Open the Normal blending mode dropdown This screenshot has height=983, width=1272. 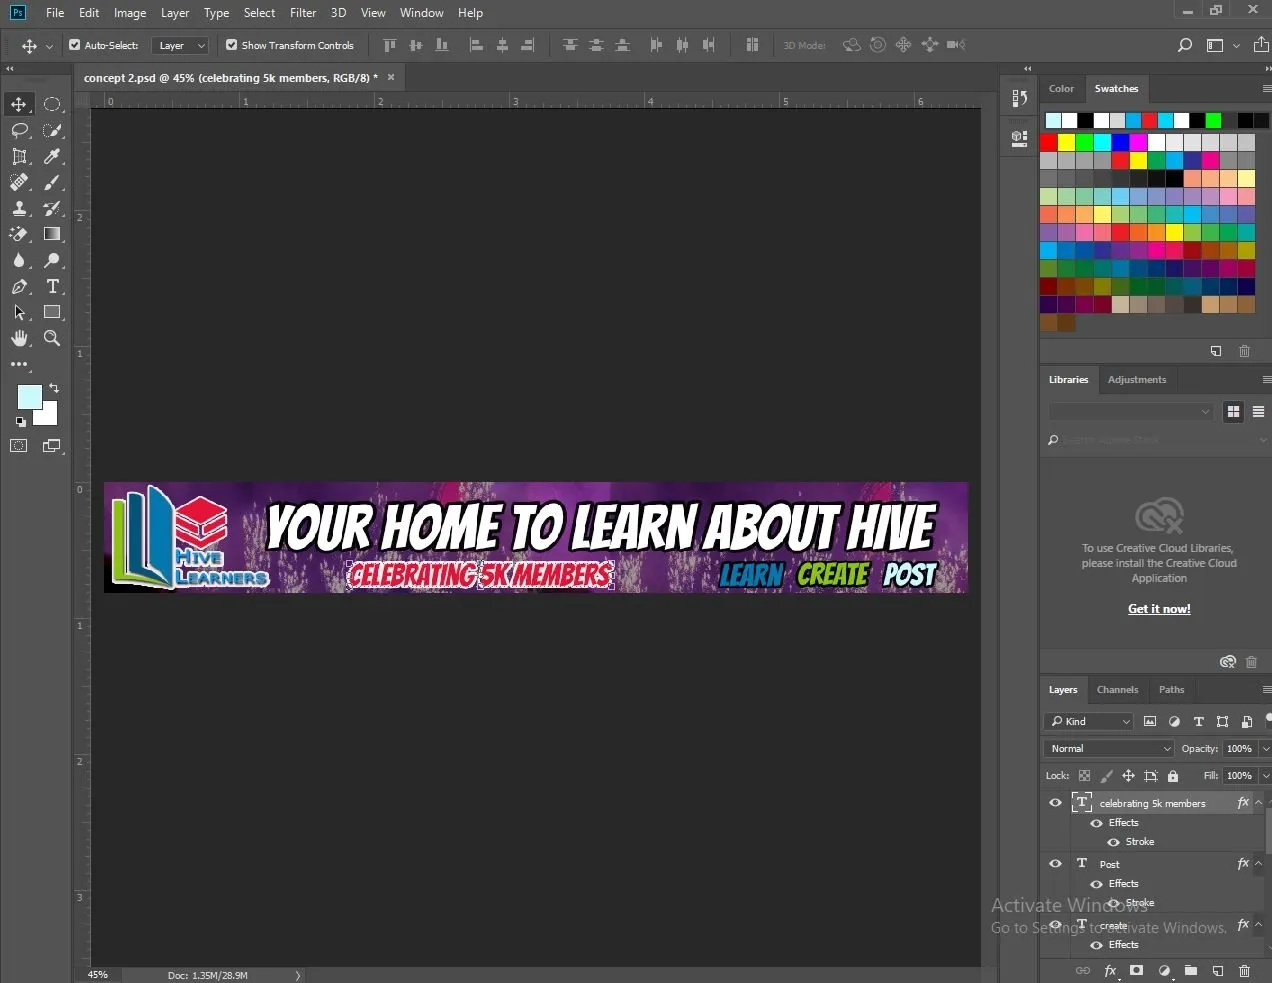(1108, 748)
